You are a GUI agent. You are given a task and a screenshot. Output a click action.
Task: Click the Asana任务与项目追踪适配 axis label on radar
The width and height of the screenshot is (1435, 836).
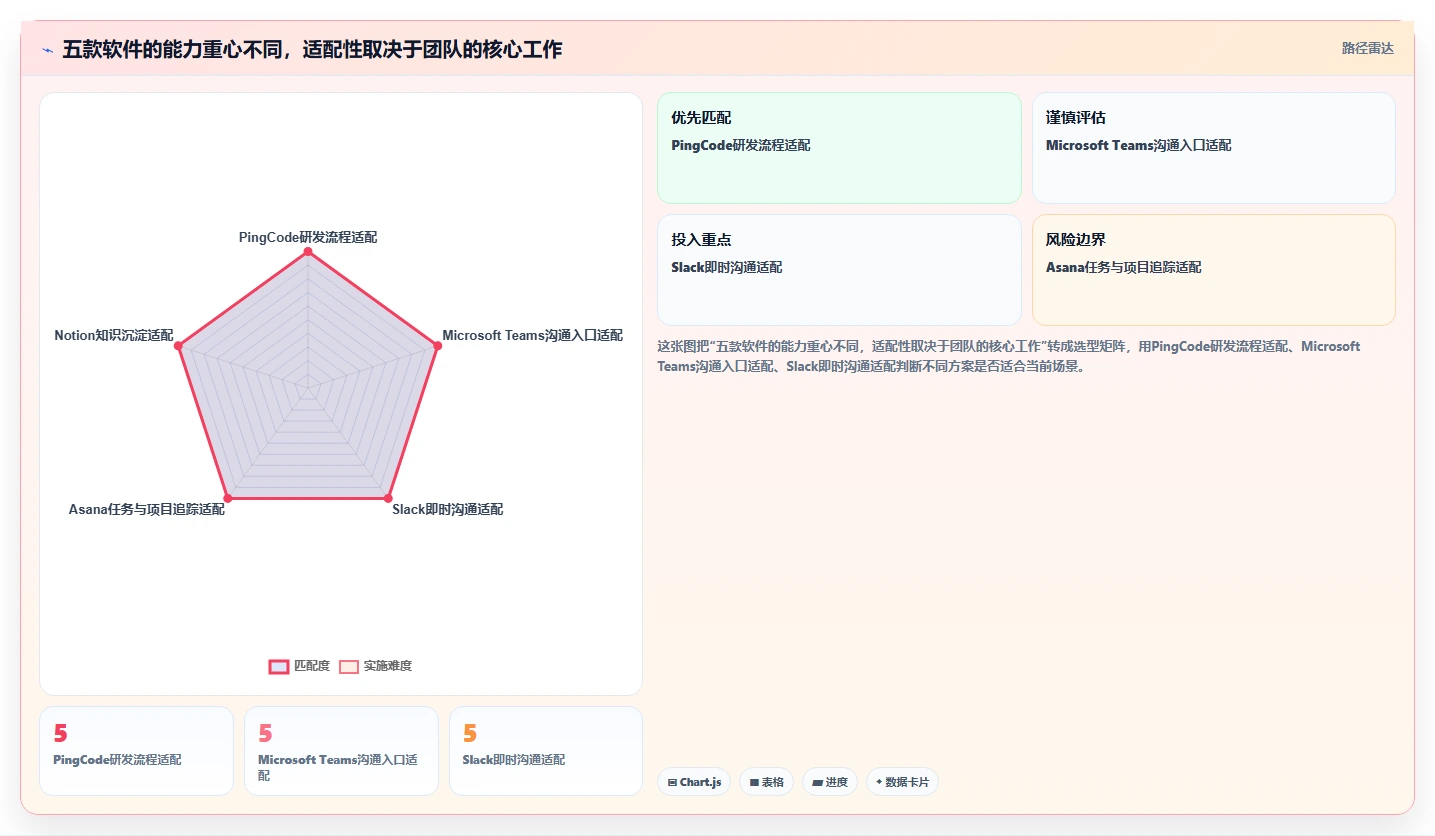[147, 509]
